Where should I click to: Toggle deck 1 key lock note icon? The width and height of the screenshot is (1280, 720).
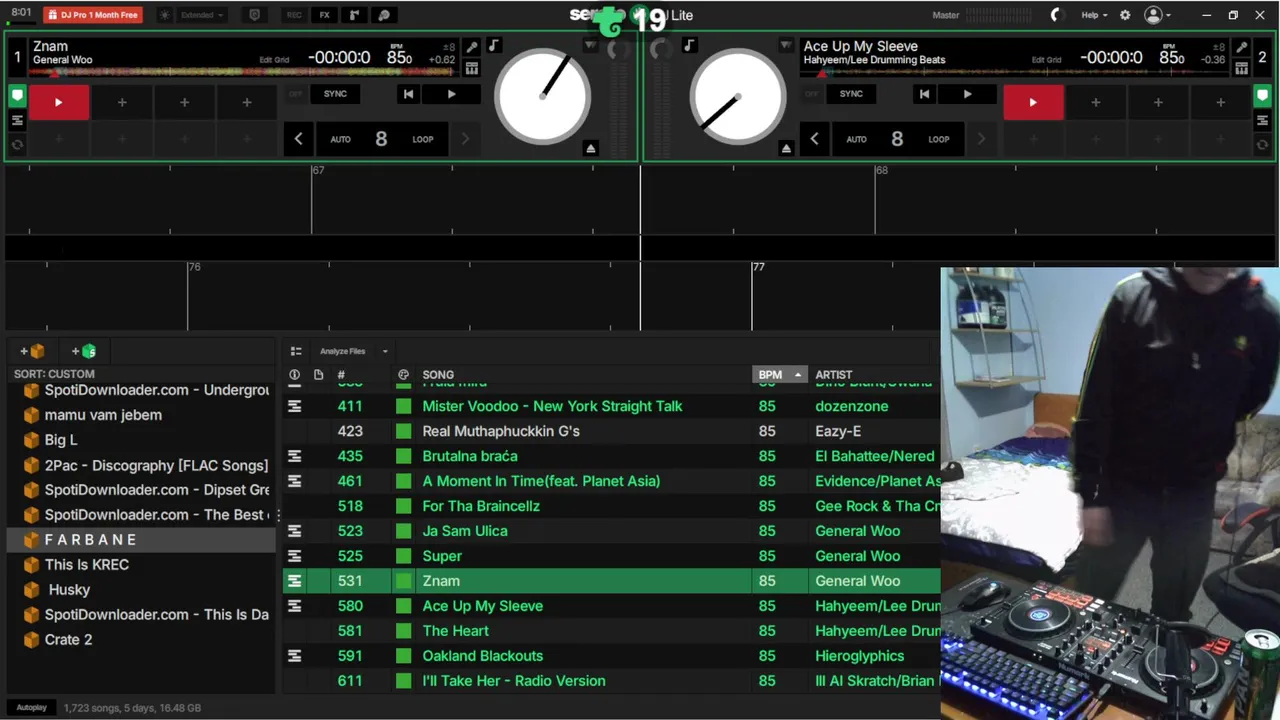coord(493,45)
